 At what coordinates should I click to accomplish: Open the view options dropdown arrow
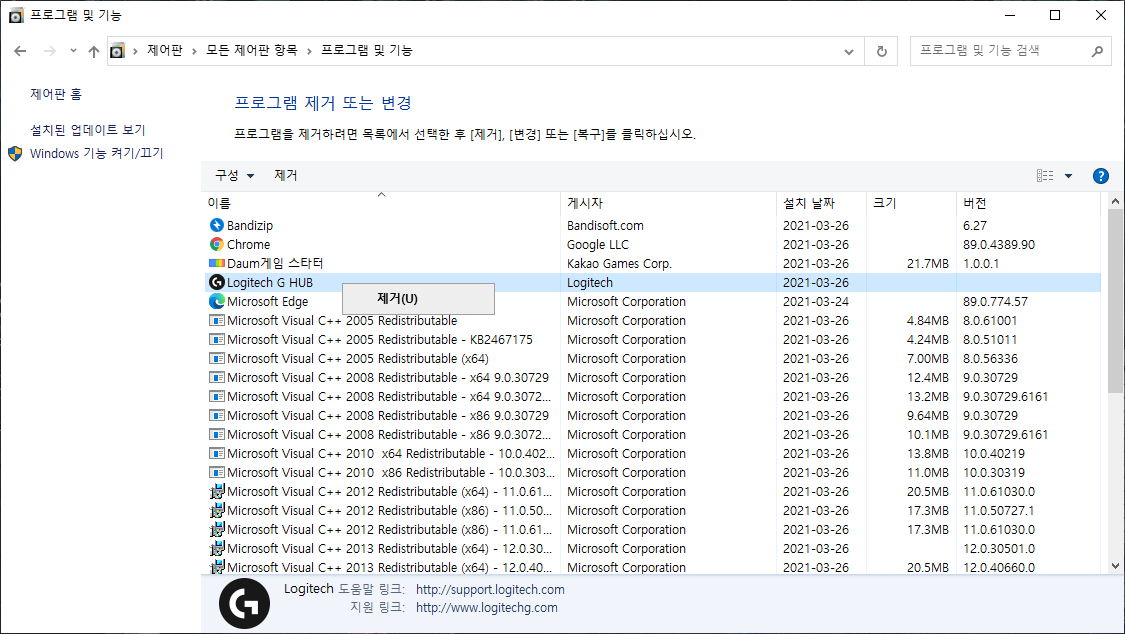[x=1068, y=176]
